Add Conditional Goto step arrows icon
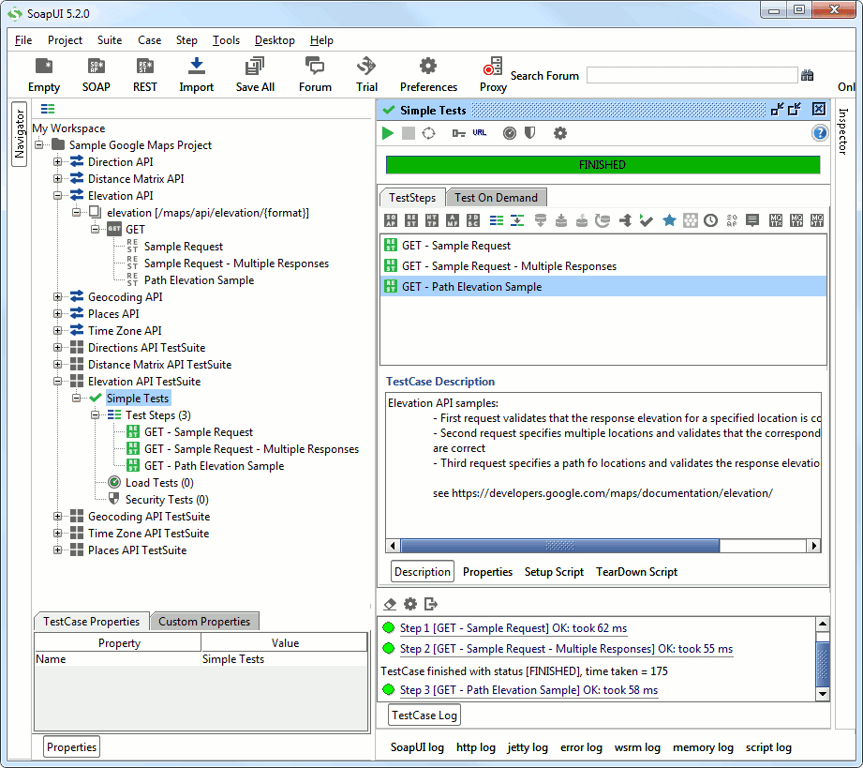The image size is (863, 768). point(625,221)
